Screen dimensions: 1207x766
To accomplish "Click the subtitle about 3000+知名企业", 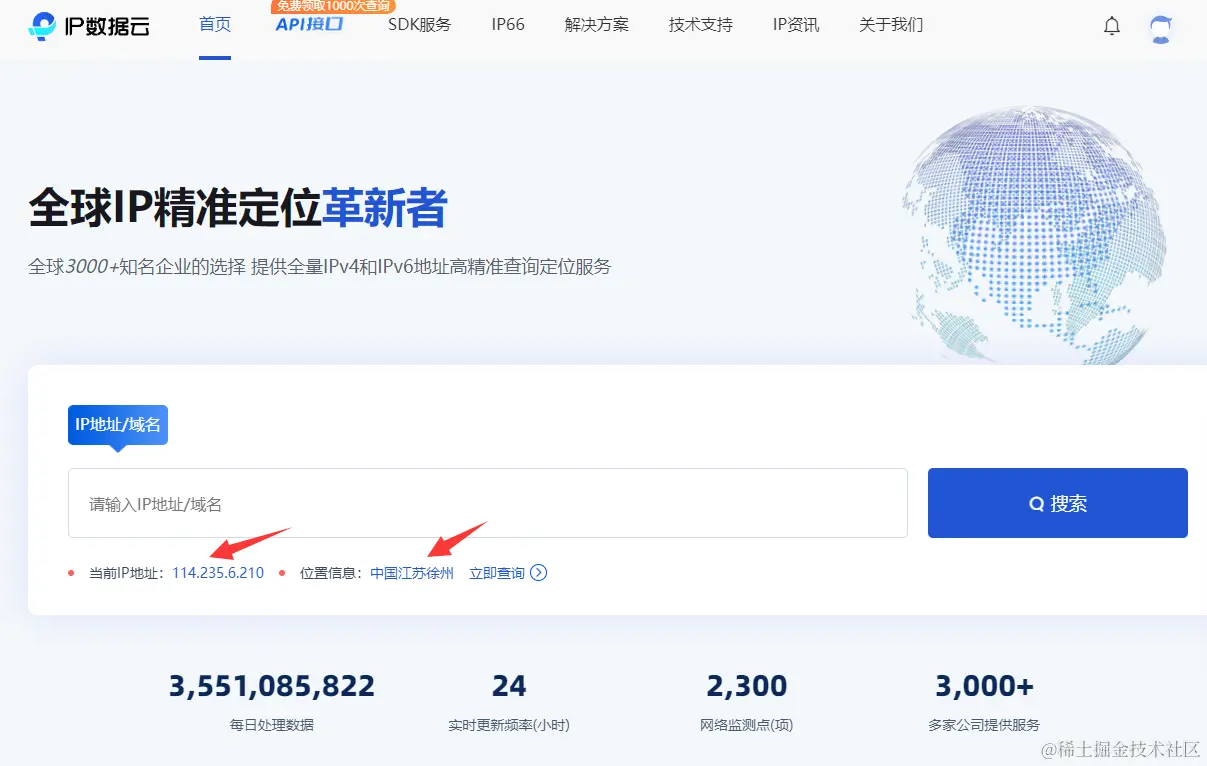I will pyautogui.click(x=320, y=267).
